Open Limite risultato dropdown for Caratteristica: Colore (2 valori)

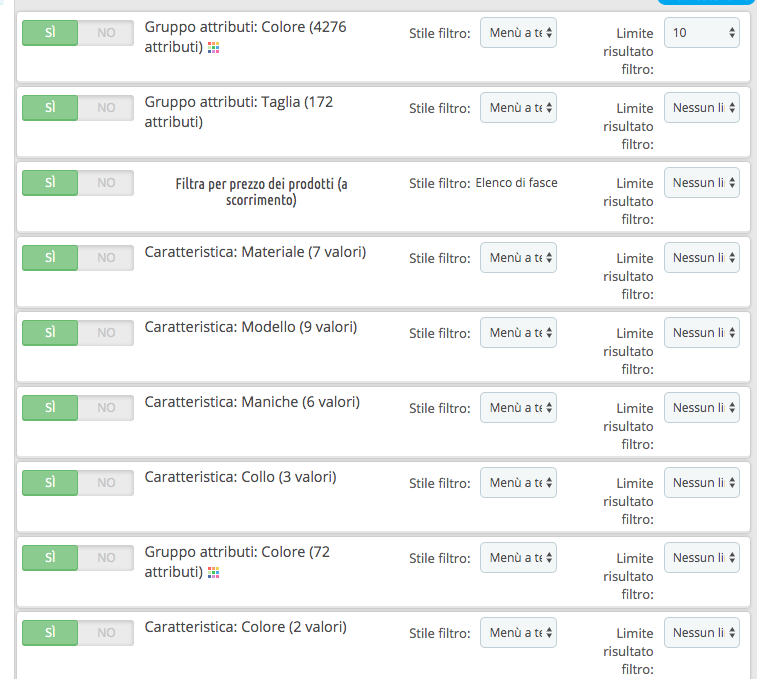coord(702,633)
